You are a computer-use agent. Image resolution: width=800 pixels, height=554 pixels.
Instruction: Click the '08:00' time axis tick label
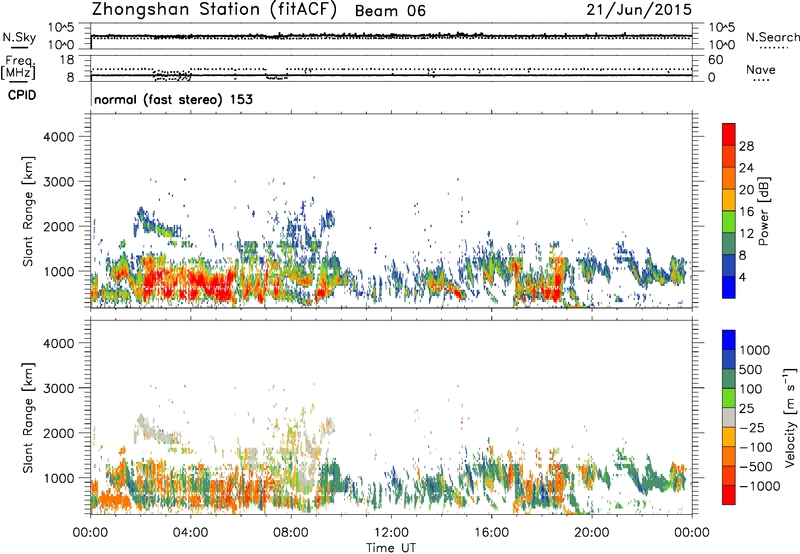coord(290,533)
